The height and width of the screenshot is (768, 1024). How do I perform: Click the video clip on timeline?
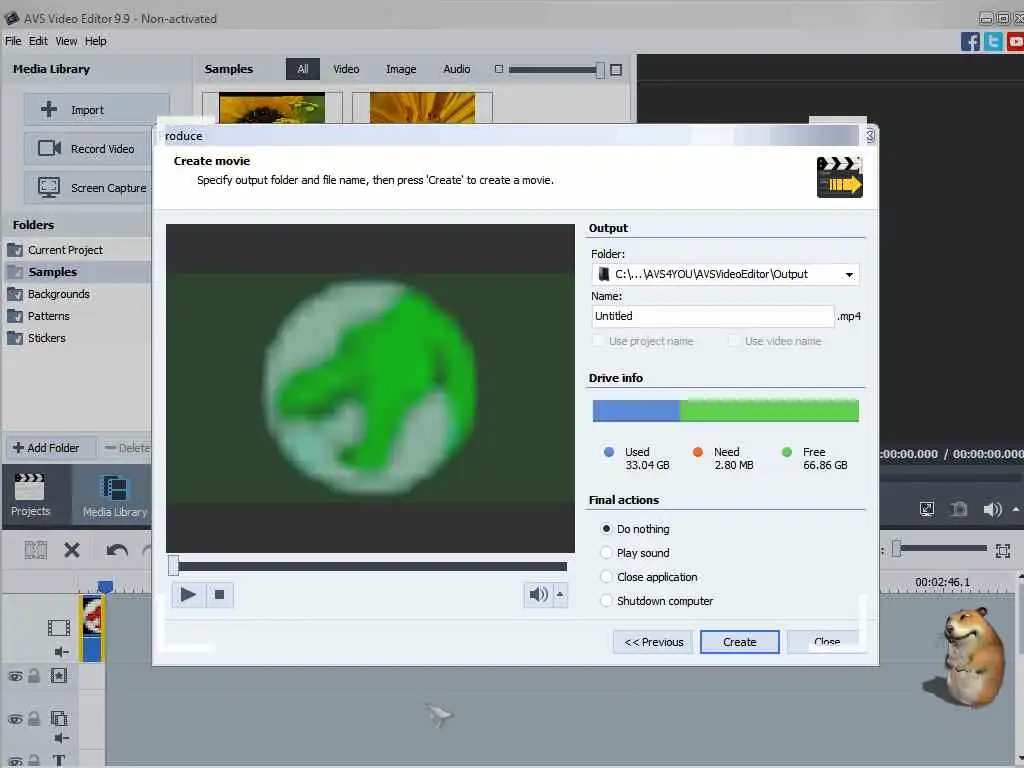tap(92, 628)
